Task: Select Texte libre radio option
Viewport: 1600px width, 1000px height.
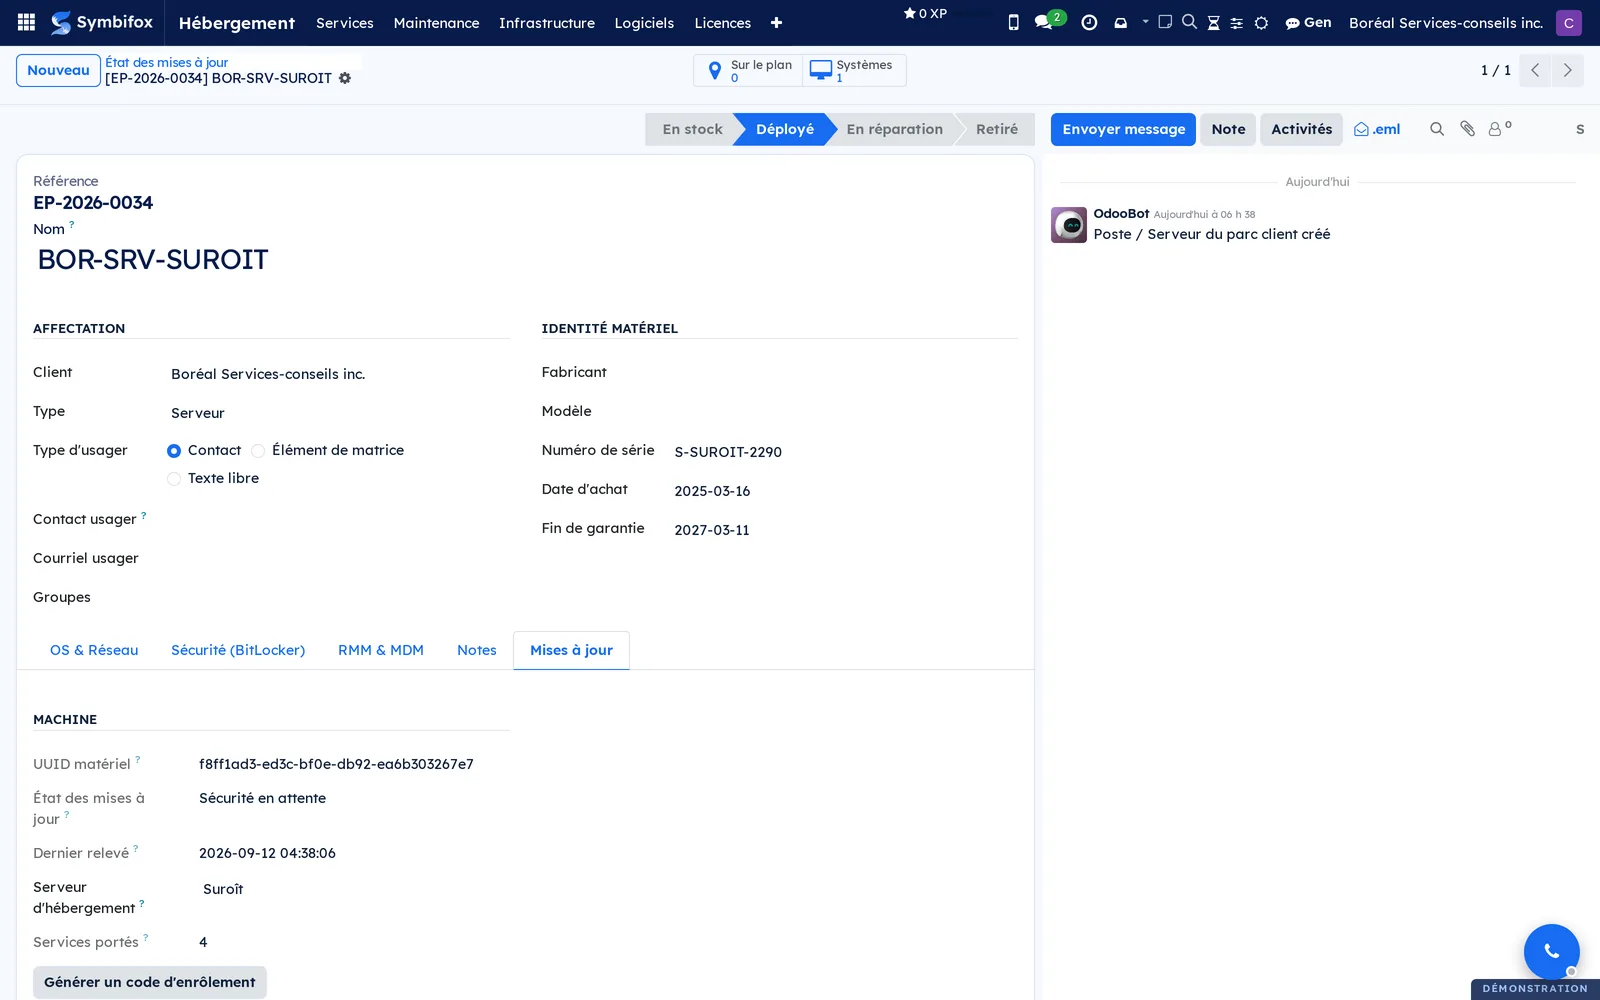Action: (x=174, y=479)
